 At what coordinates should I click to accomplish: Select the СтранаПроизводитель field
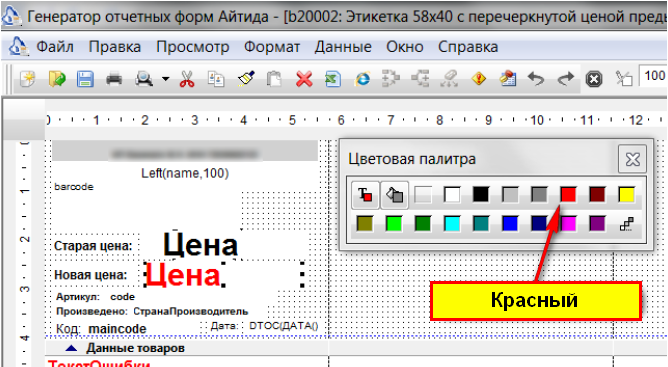[190, 312]
